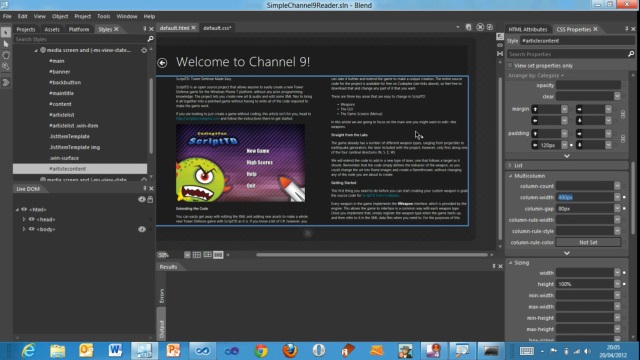640x360 pixels.
Task: Open Word from taskbar
Action: tap(115, 351)
